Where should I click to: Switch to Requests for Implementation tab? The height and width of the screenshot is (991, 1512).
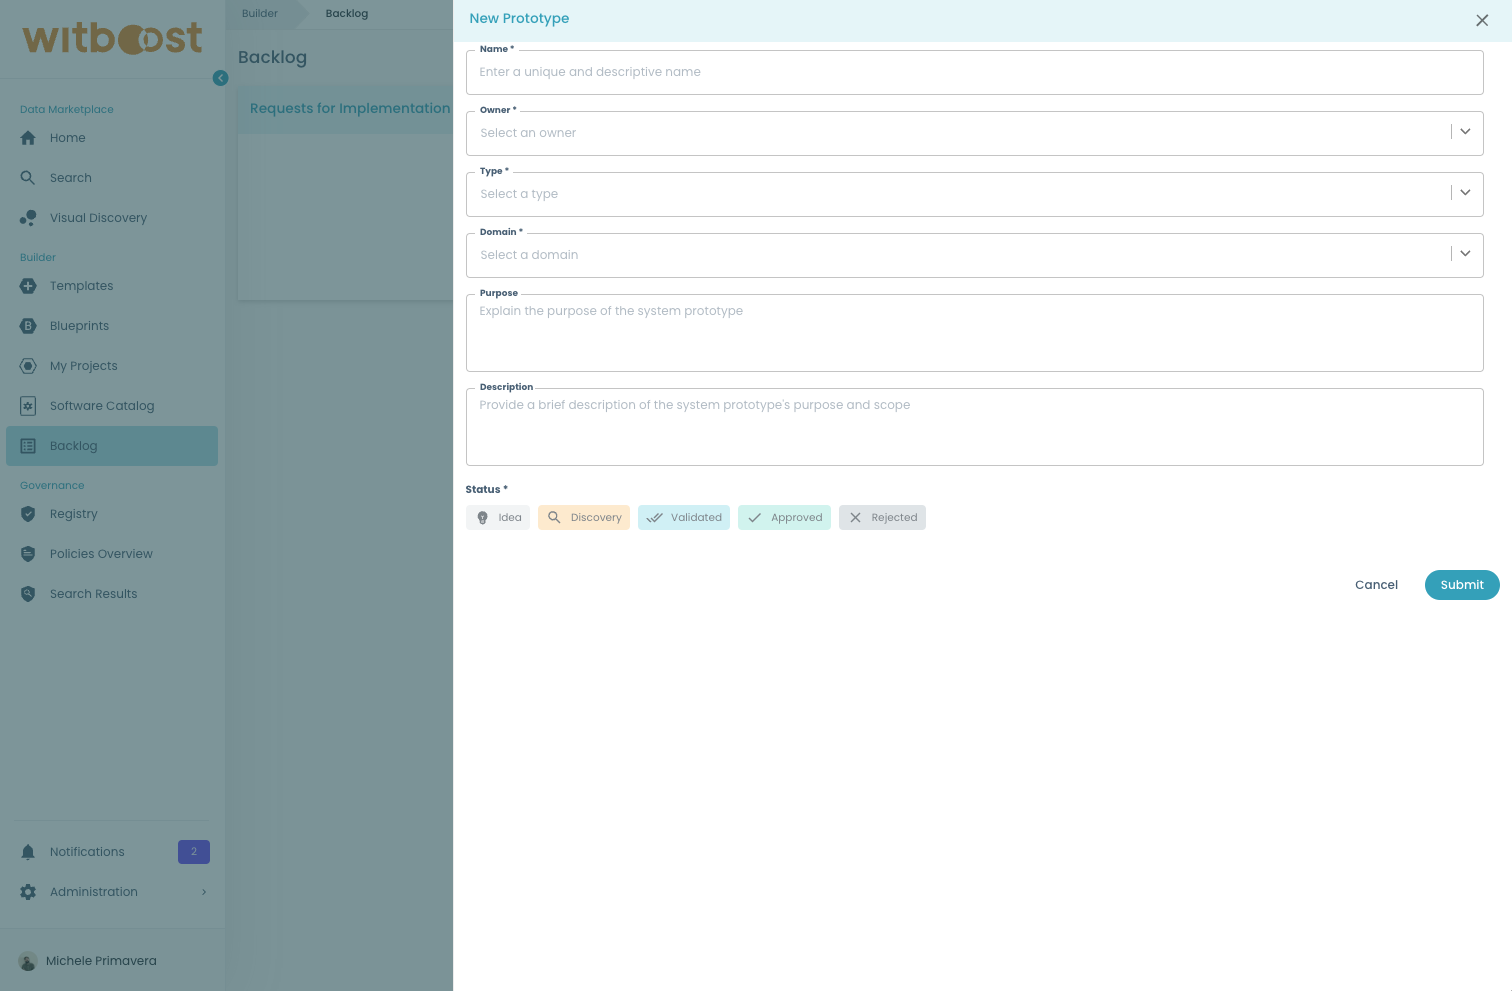pos(349,108)
